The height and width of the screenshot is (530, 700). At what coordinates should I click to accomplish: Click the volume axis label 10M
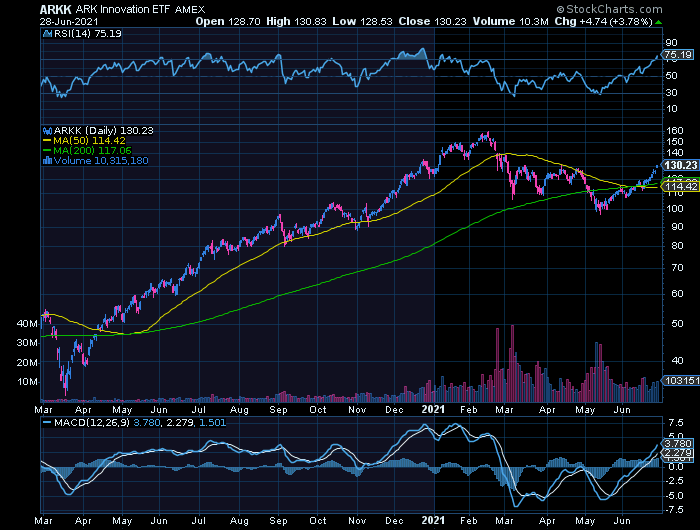coord(27,382)
